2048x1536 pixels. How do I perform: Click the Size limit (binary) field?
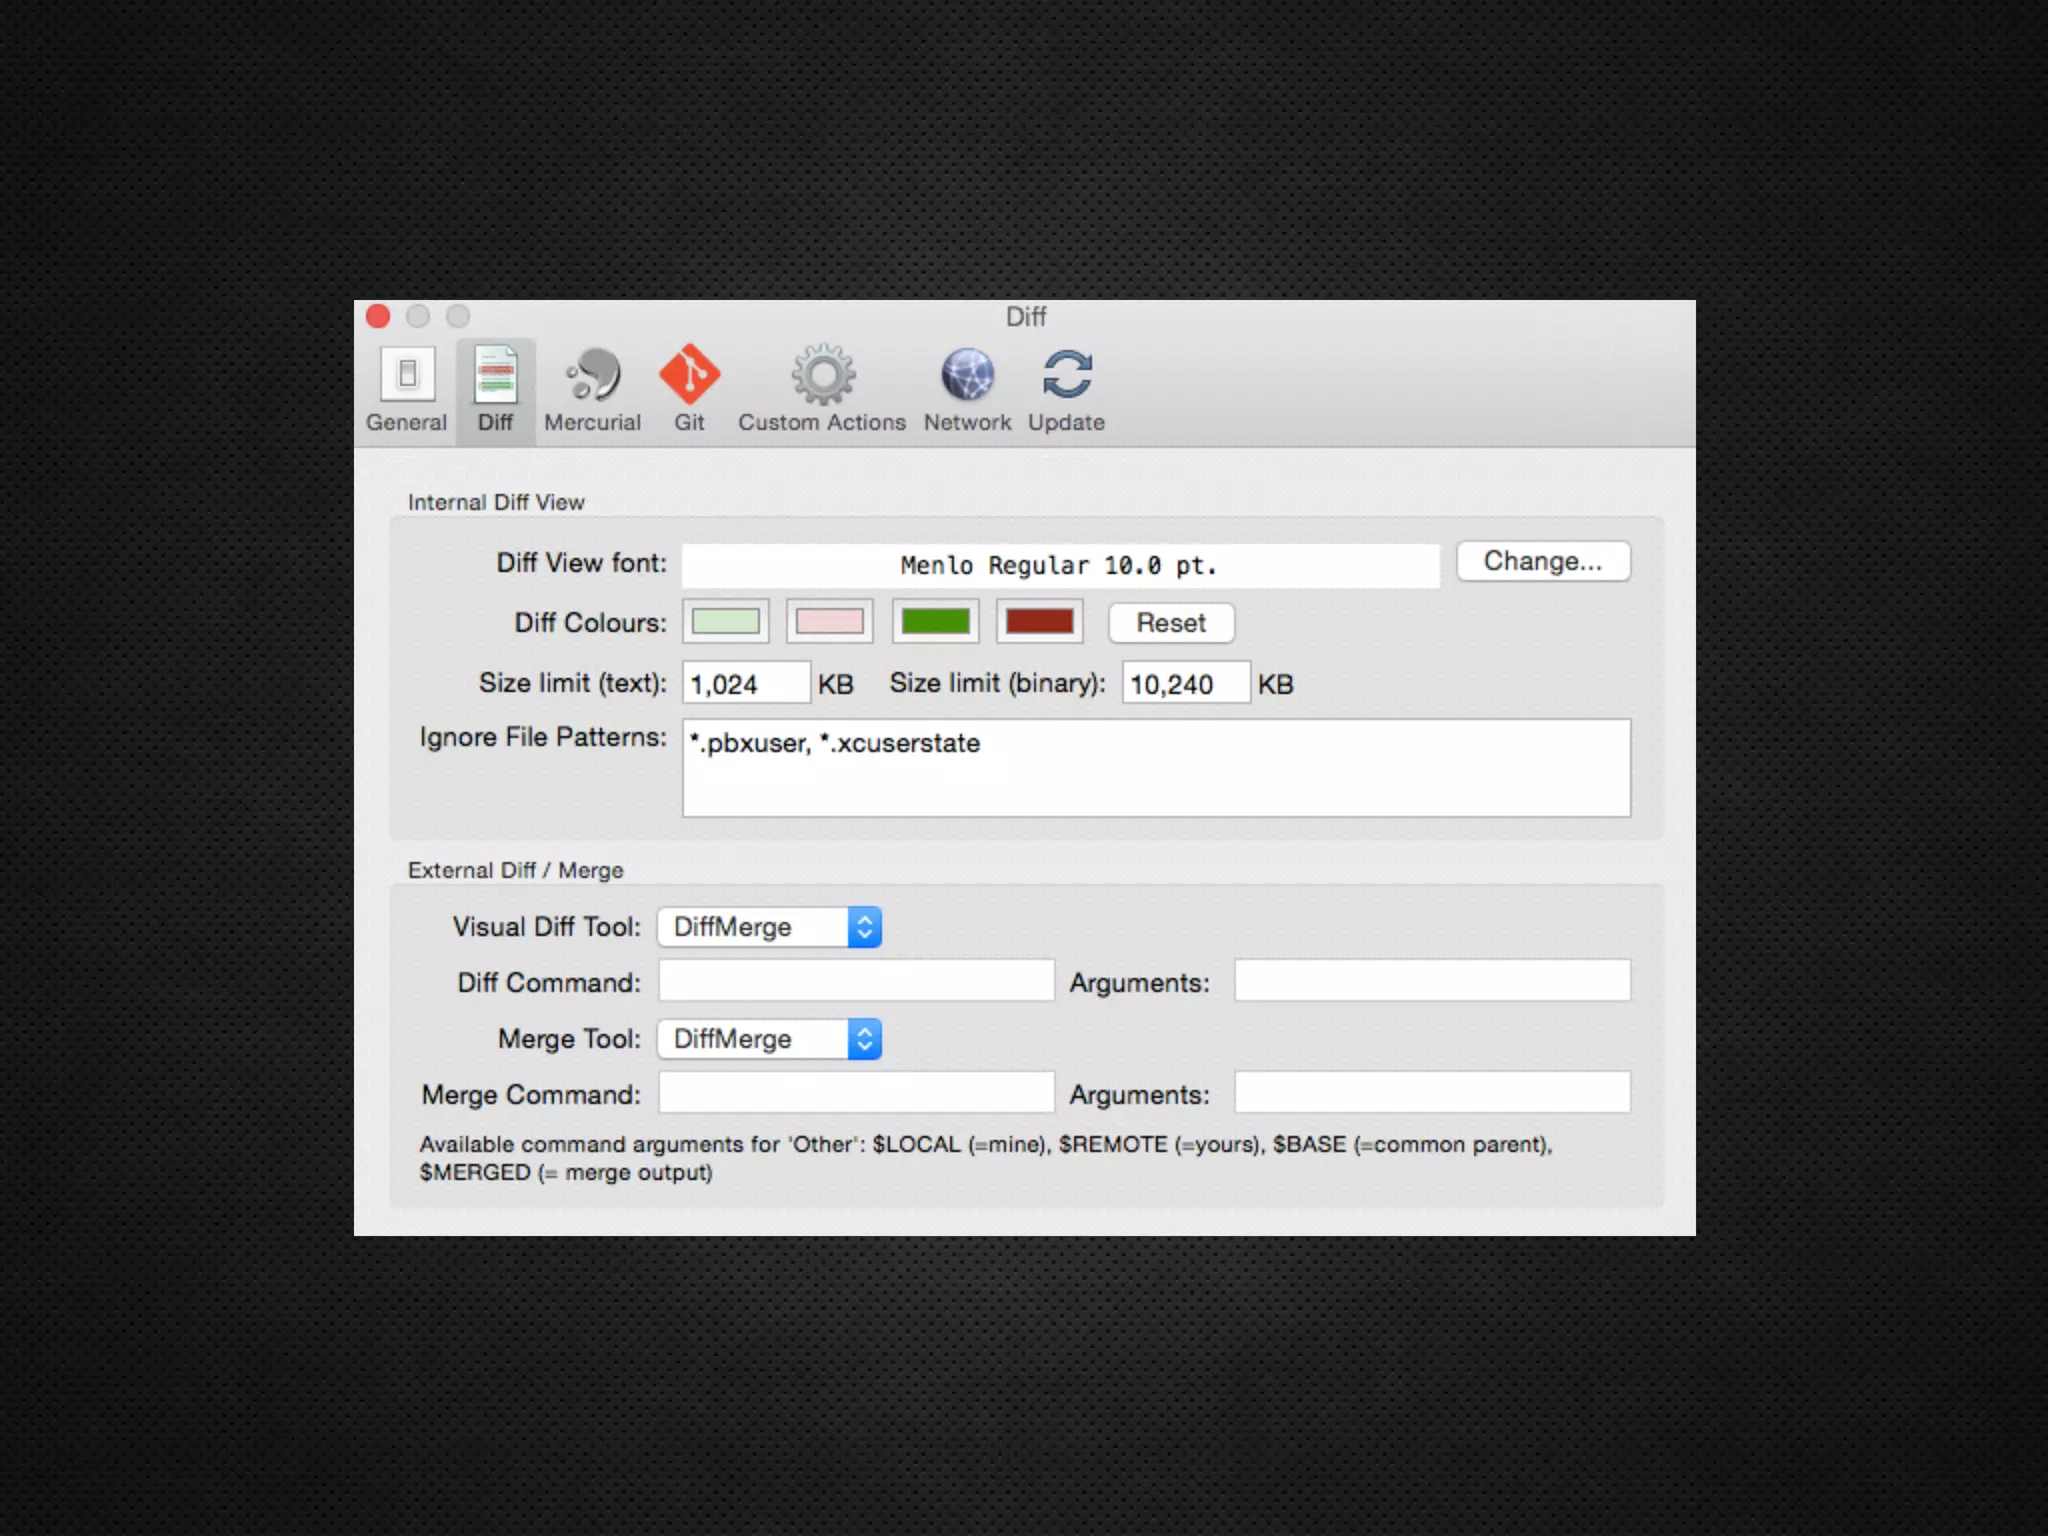[x=1185, y=684]
